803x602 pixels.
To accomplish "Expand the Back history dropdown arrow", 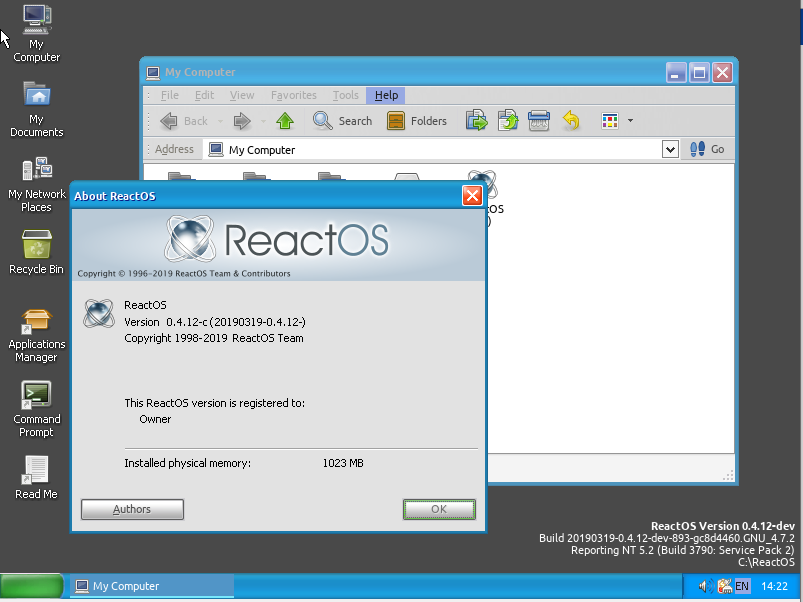I will tap(220, 121).
